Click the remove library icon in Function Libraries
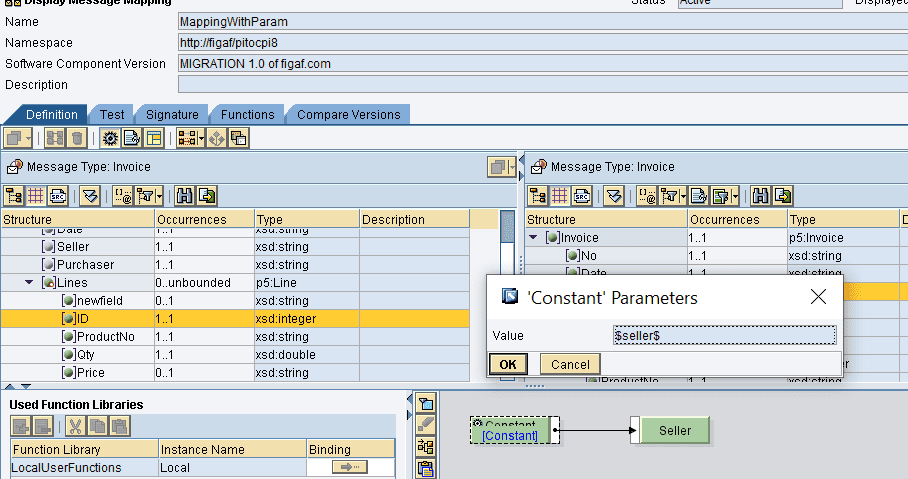The width and height of the screenshot is (908, 479). click(x=43, y=426)
